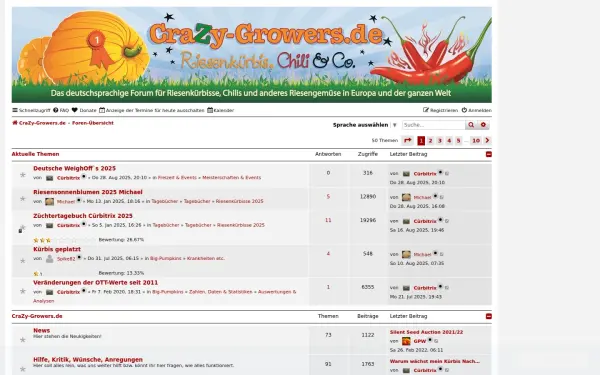600x375 pixels.
Task: Click Michael's avatar in Riesensonnenblumen author line
Action: (x=49, y=202)
